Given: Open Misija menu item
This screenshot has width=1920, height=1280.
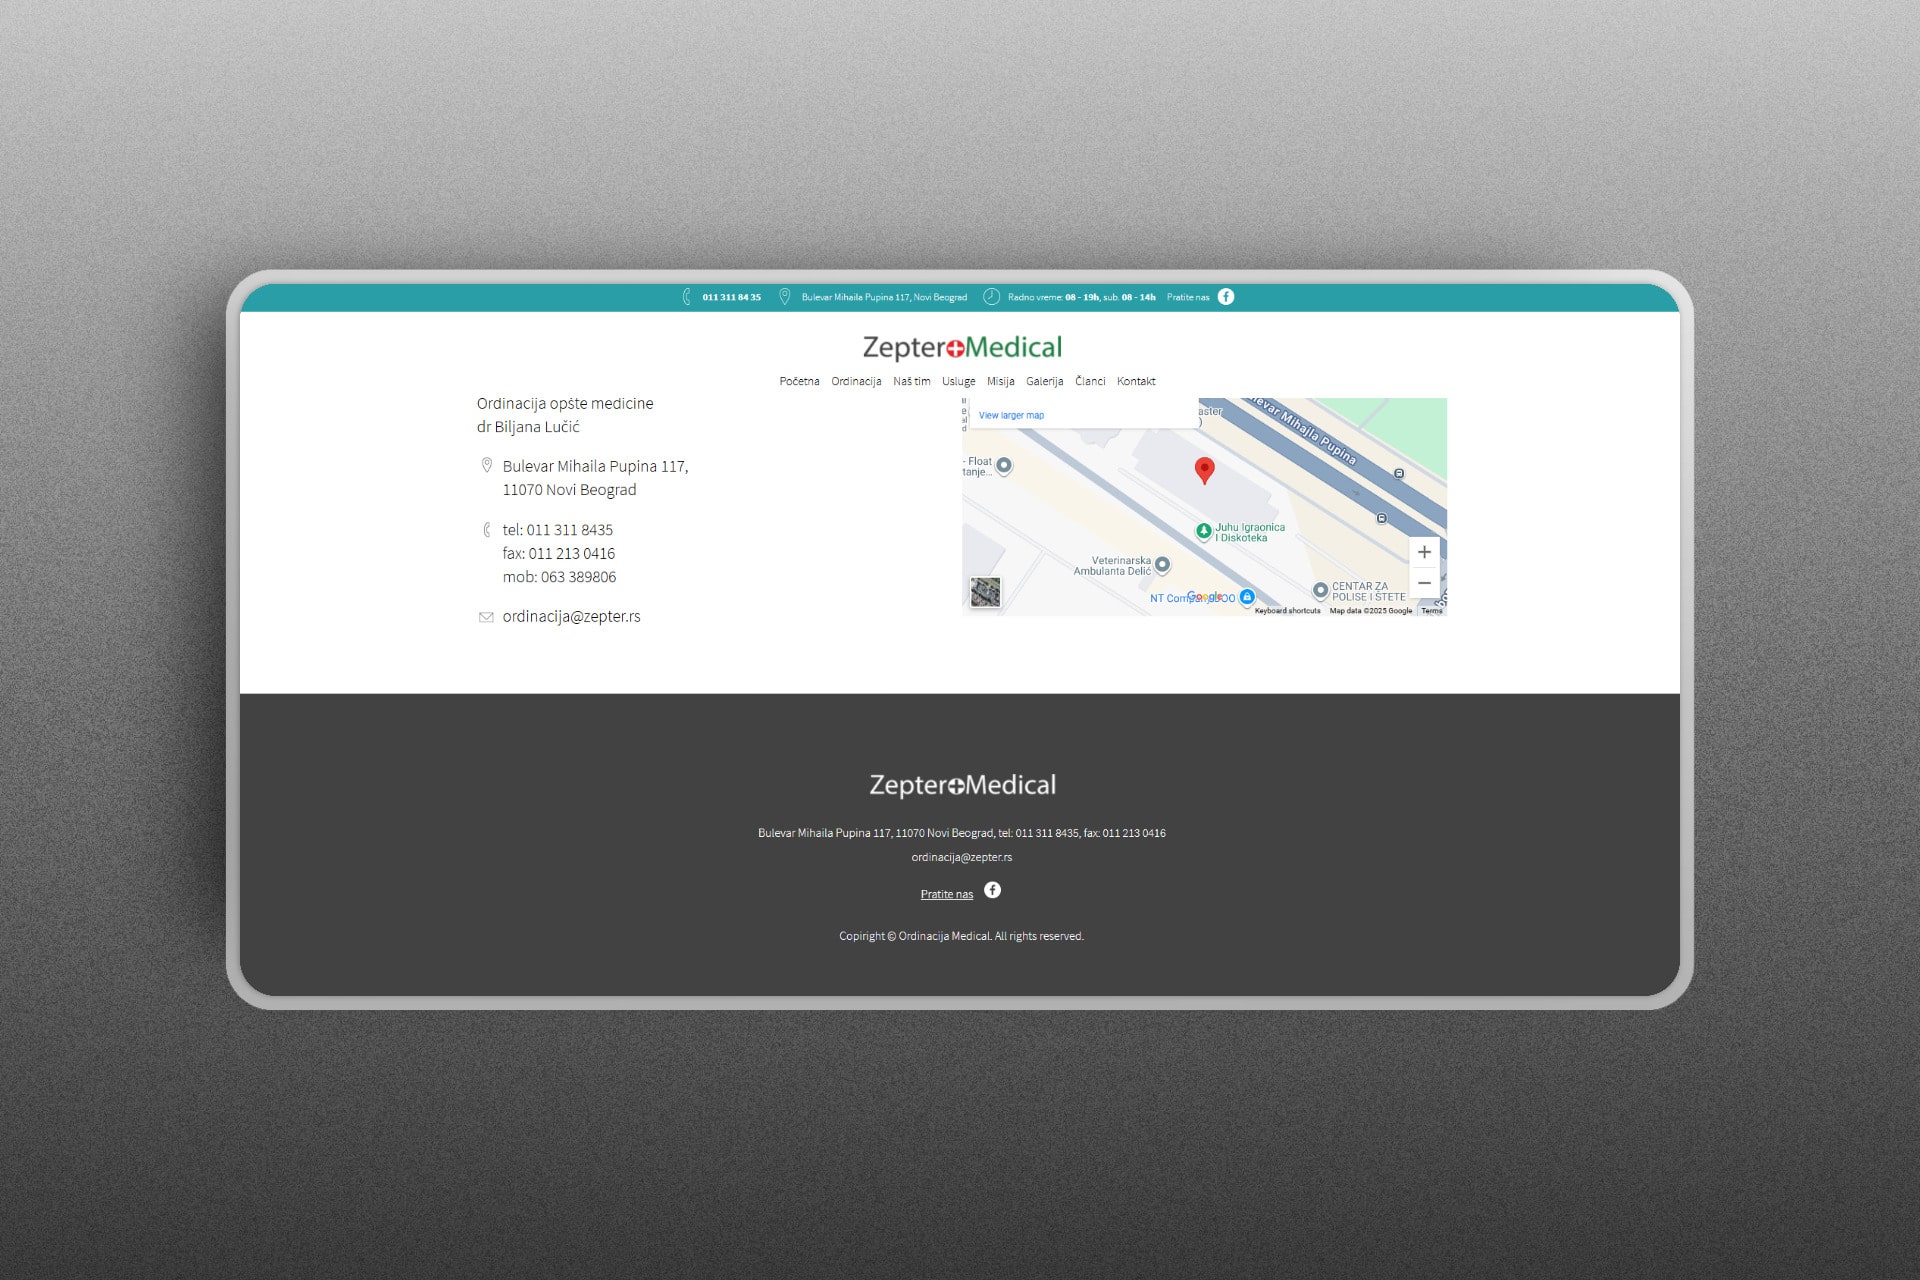Looking at the screenshot, I should pyautogui.click(x=1000, y=381).
